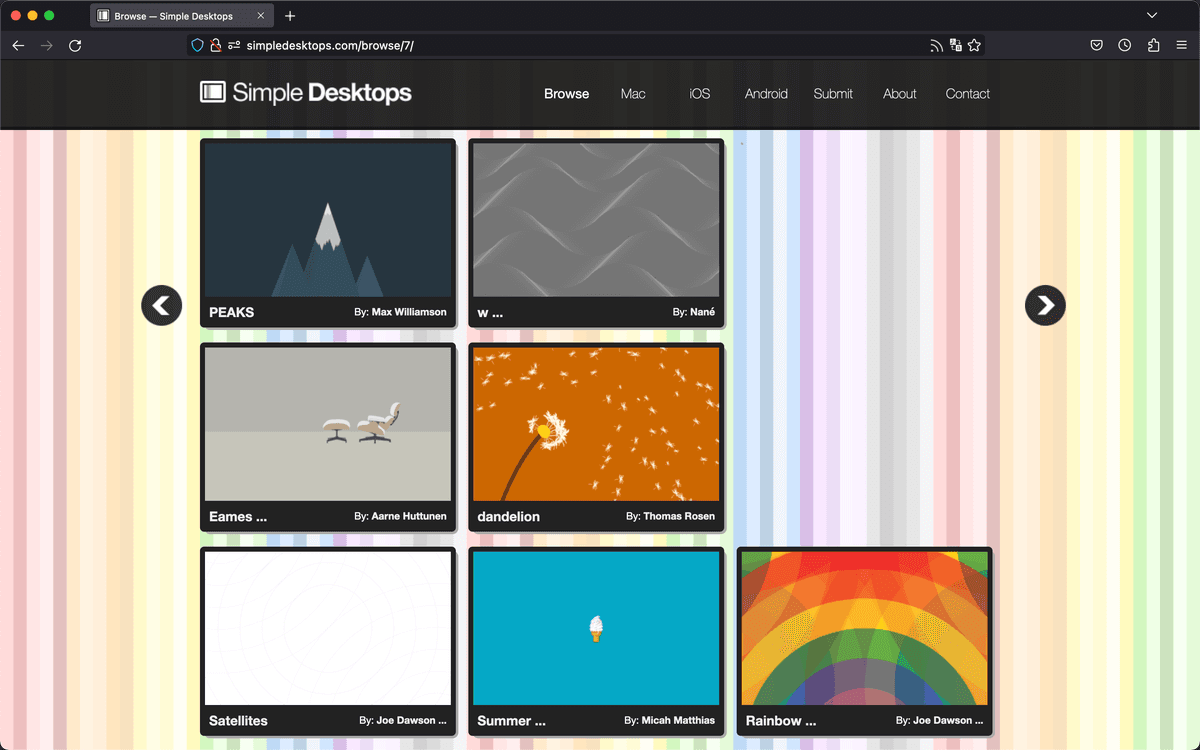Open the Pocket save icon
Screen dimensions: 1200x750
1097,45
